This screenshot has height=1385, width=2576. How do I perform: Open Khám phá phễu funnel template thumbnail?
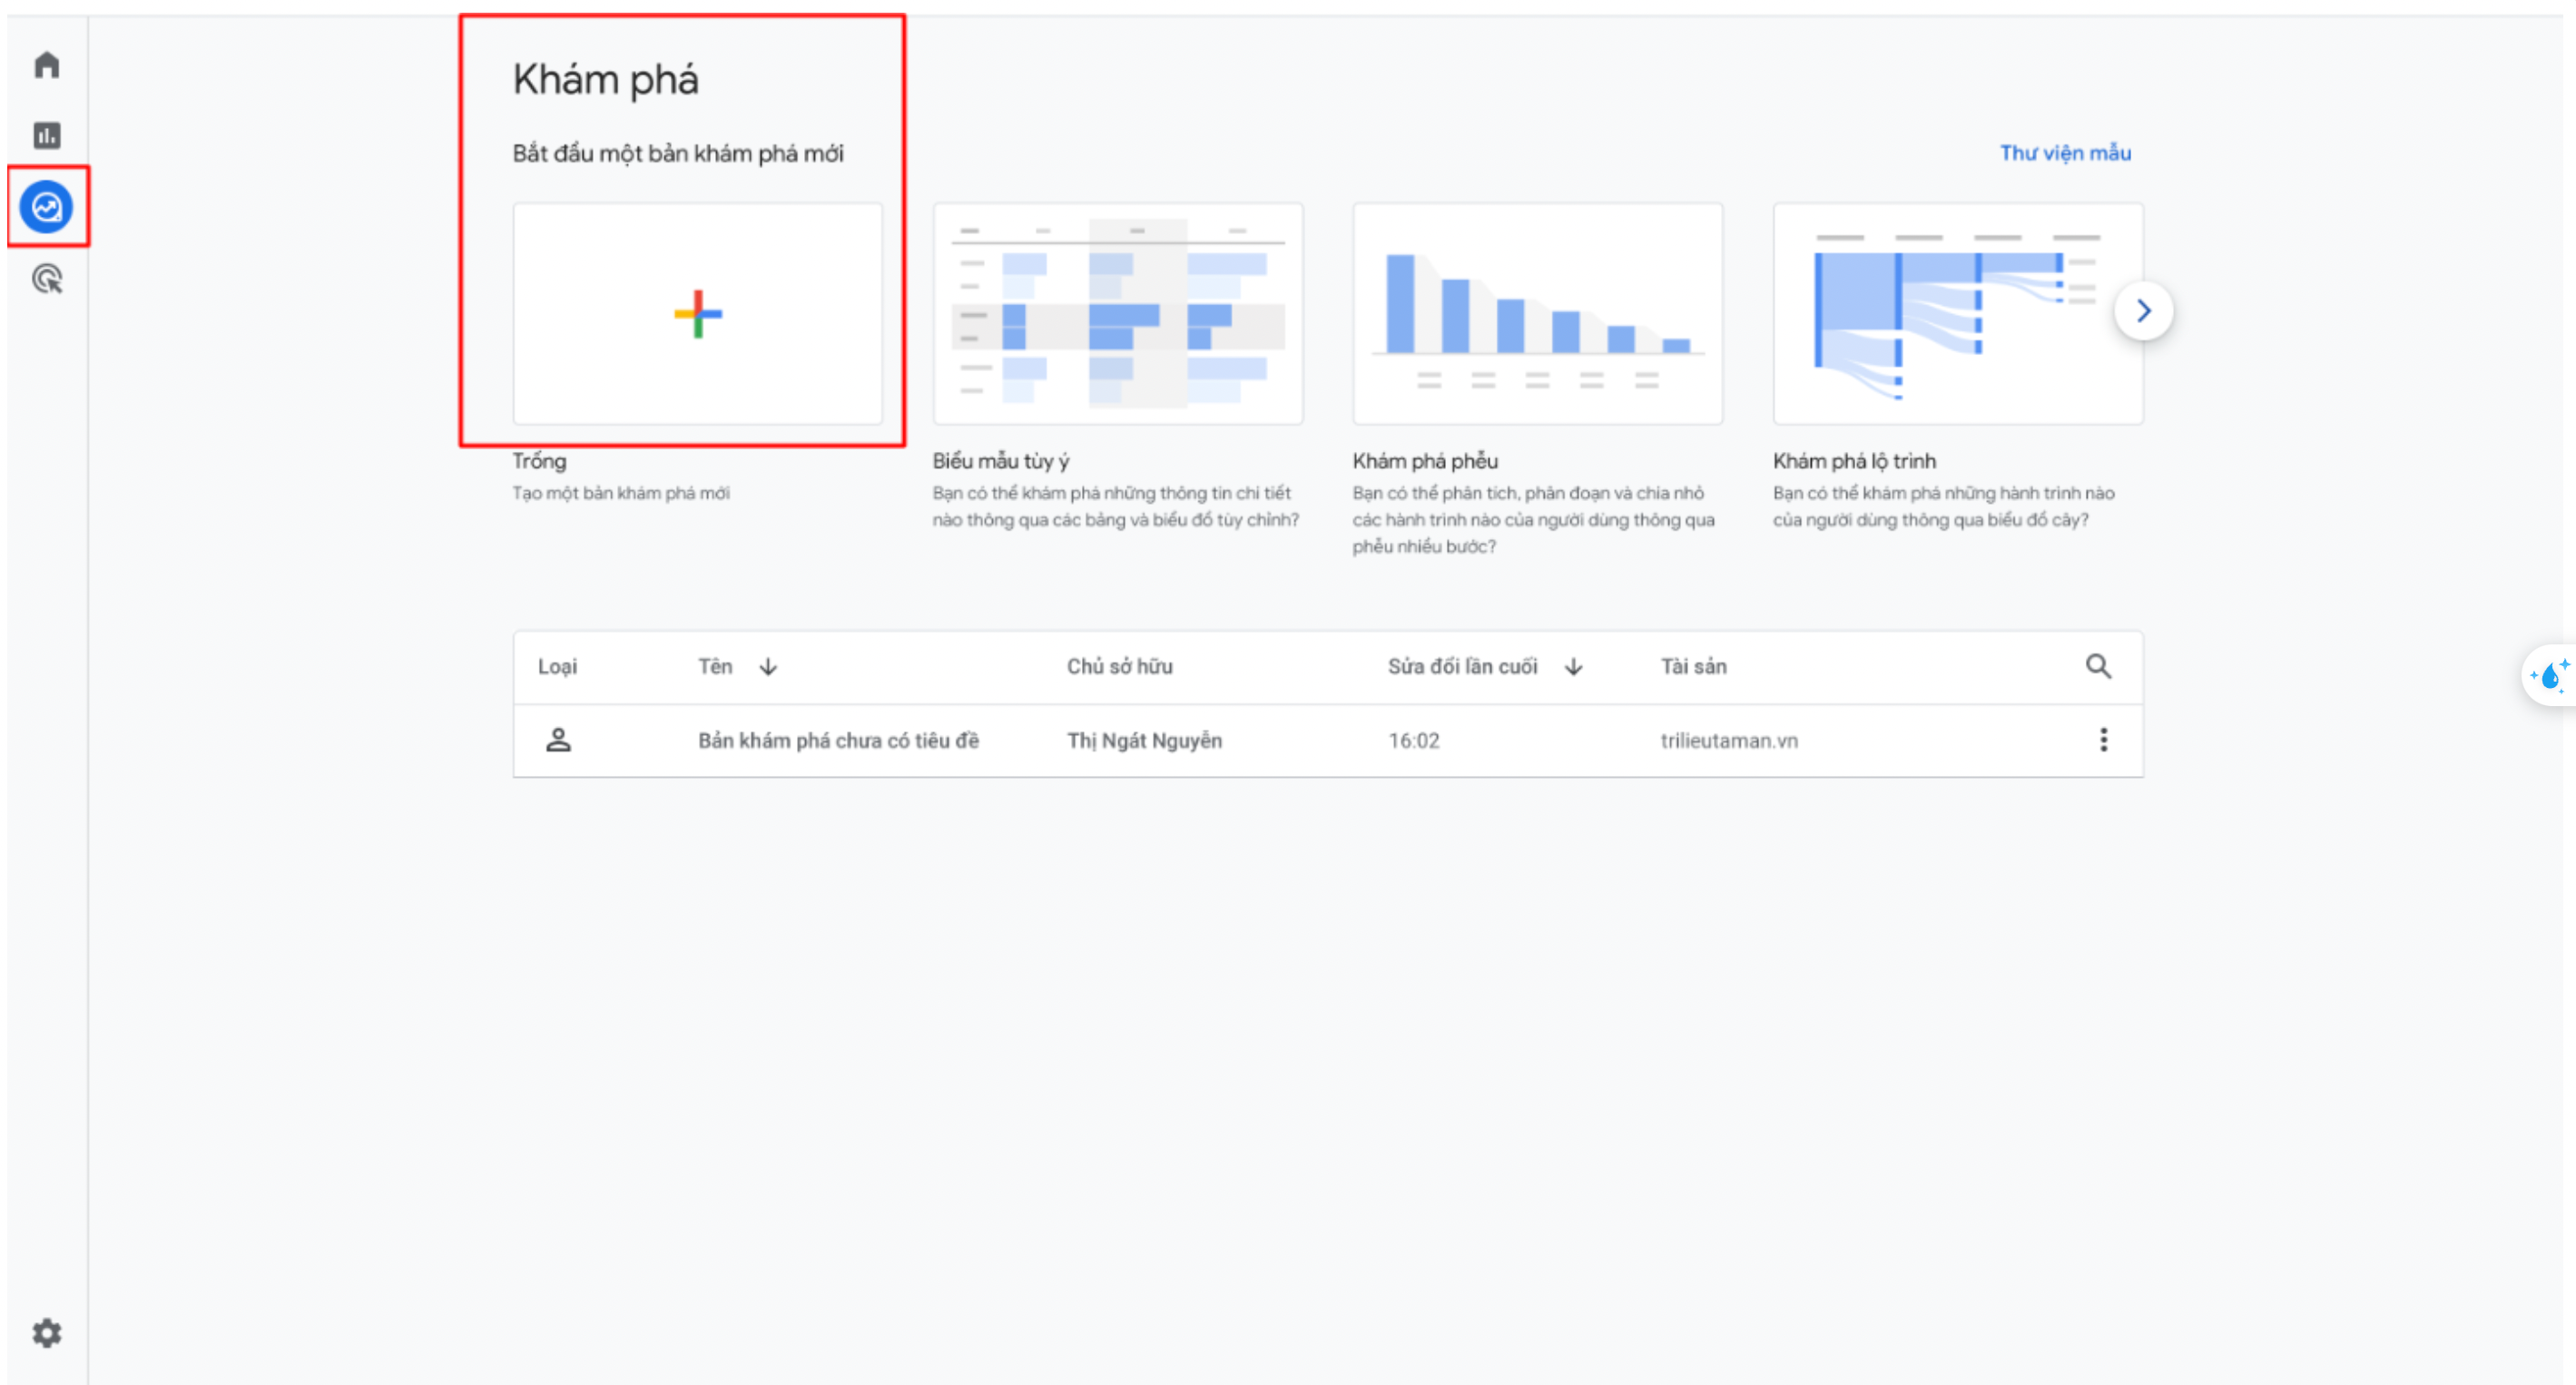pos(1538,314)
